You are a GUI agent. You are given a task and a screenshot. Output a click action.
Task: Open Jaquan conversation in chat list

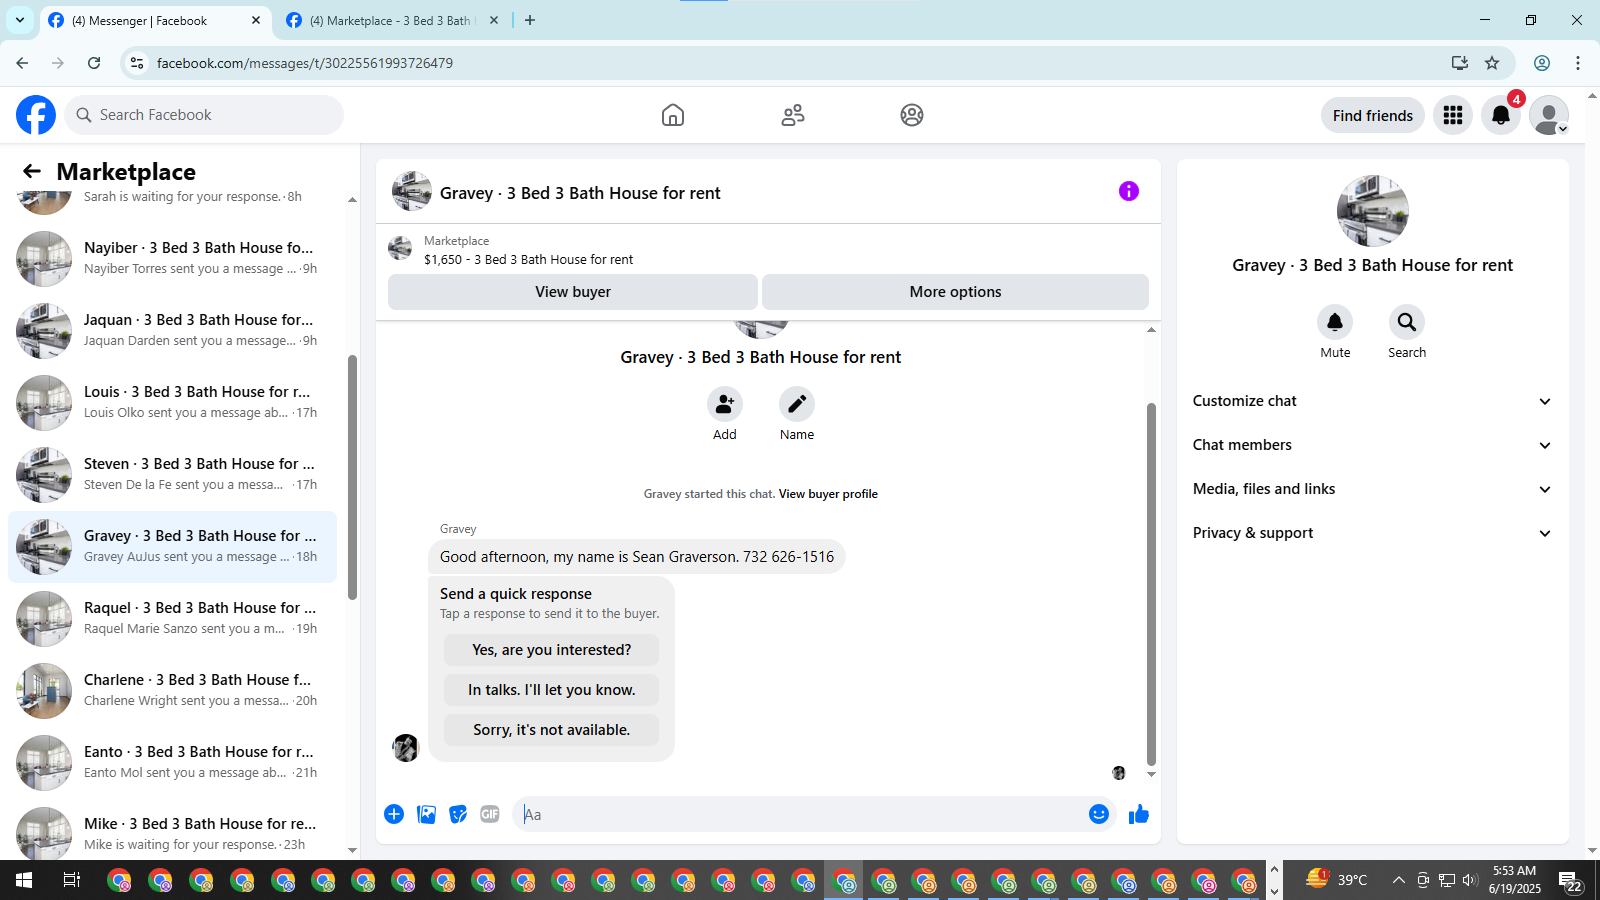click(172, 330)
